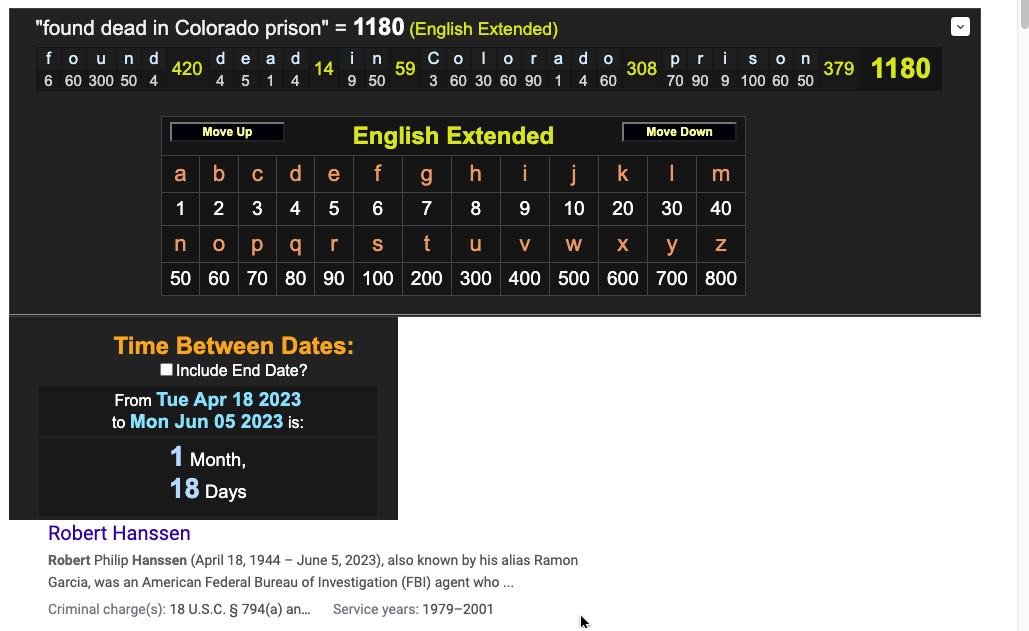
Task: Select the letter 'a' cell in cipher table
Action: tap(180, 174)
